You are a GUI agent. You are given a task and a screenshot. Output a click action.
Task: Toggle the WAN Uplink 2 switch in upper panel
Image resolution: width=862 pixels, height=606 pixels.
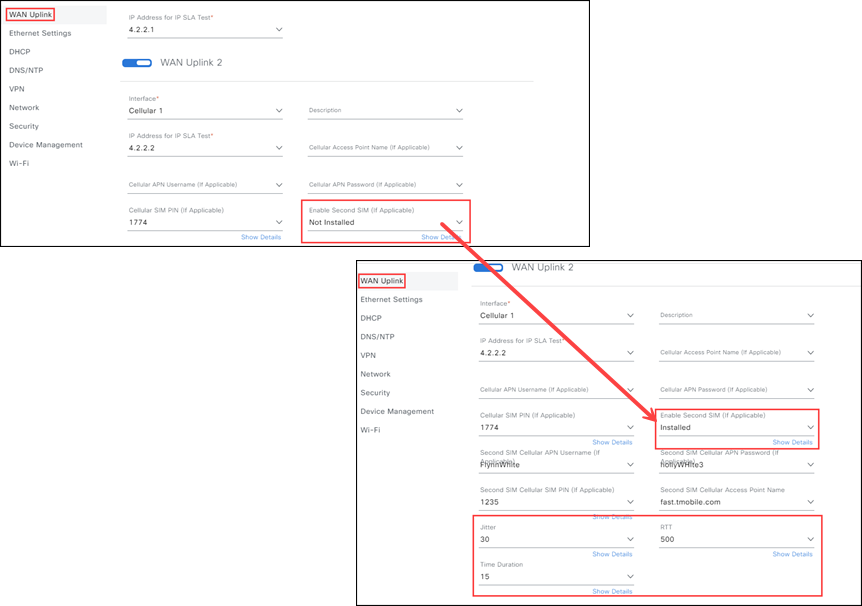pyautogui.click(x=137, y=63)
